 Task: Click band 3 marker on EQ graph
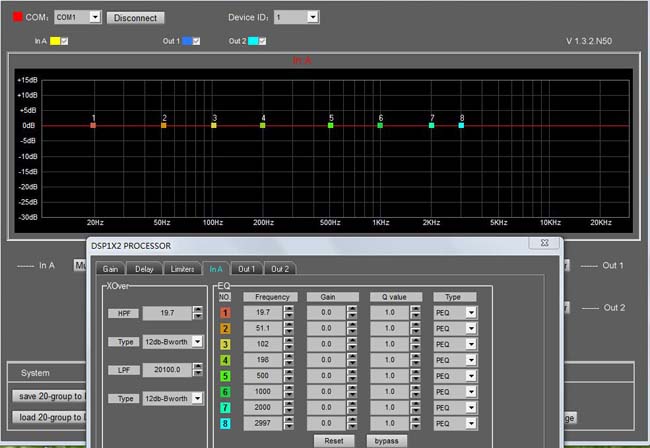tap(214, 126)
